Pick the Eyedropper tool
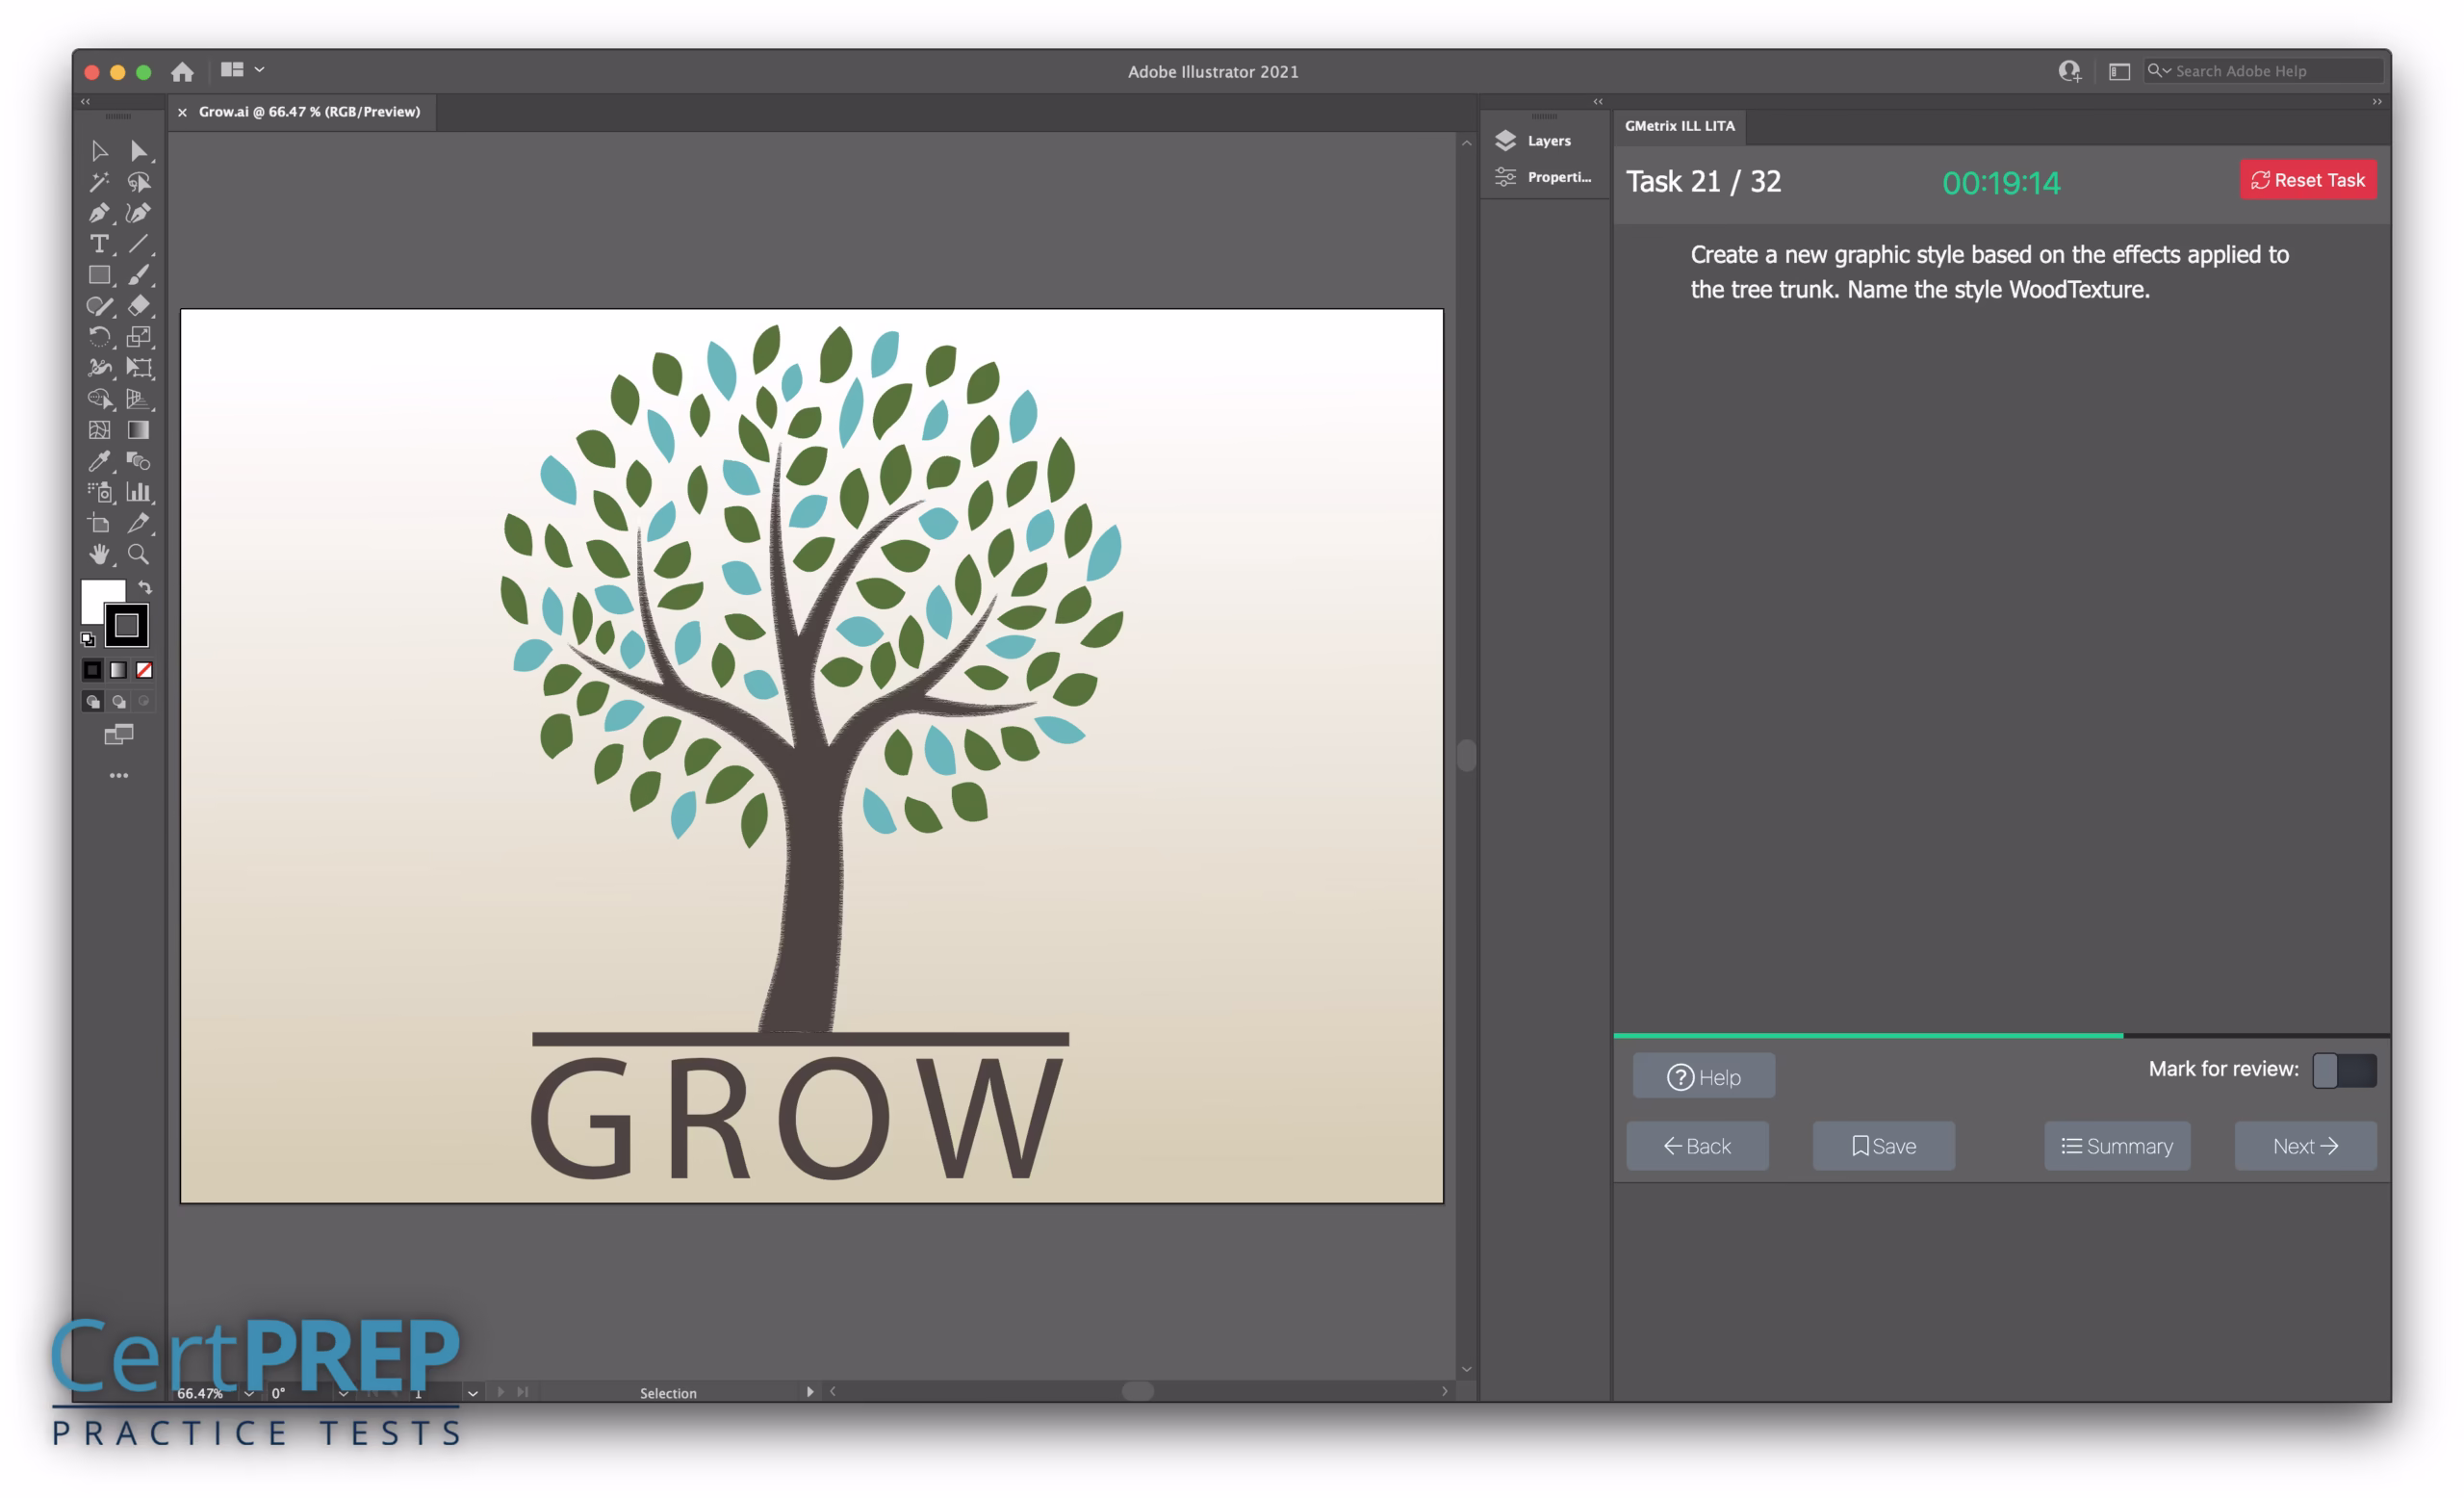The image size is (2464, 1498). pos(98,461)
